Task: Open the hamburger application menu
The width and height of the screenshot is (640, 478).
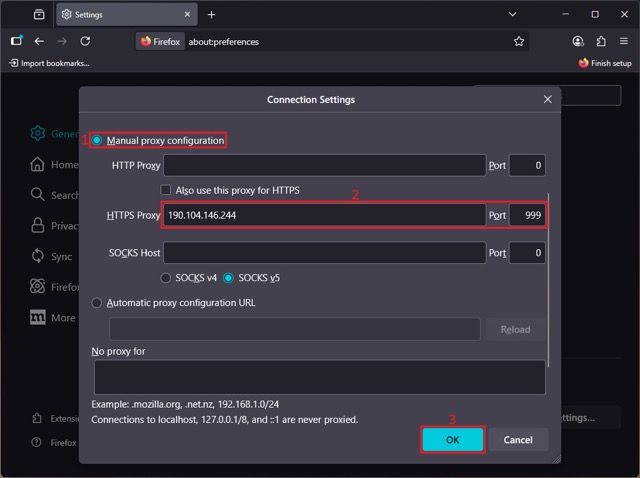Action: pyautogui.click(x=623, y=41)
